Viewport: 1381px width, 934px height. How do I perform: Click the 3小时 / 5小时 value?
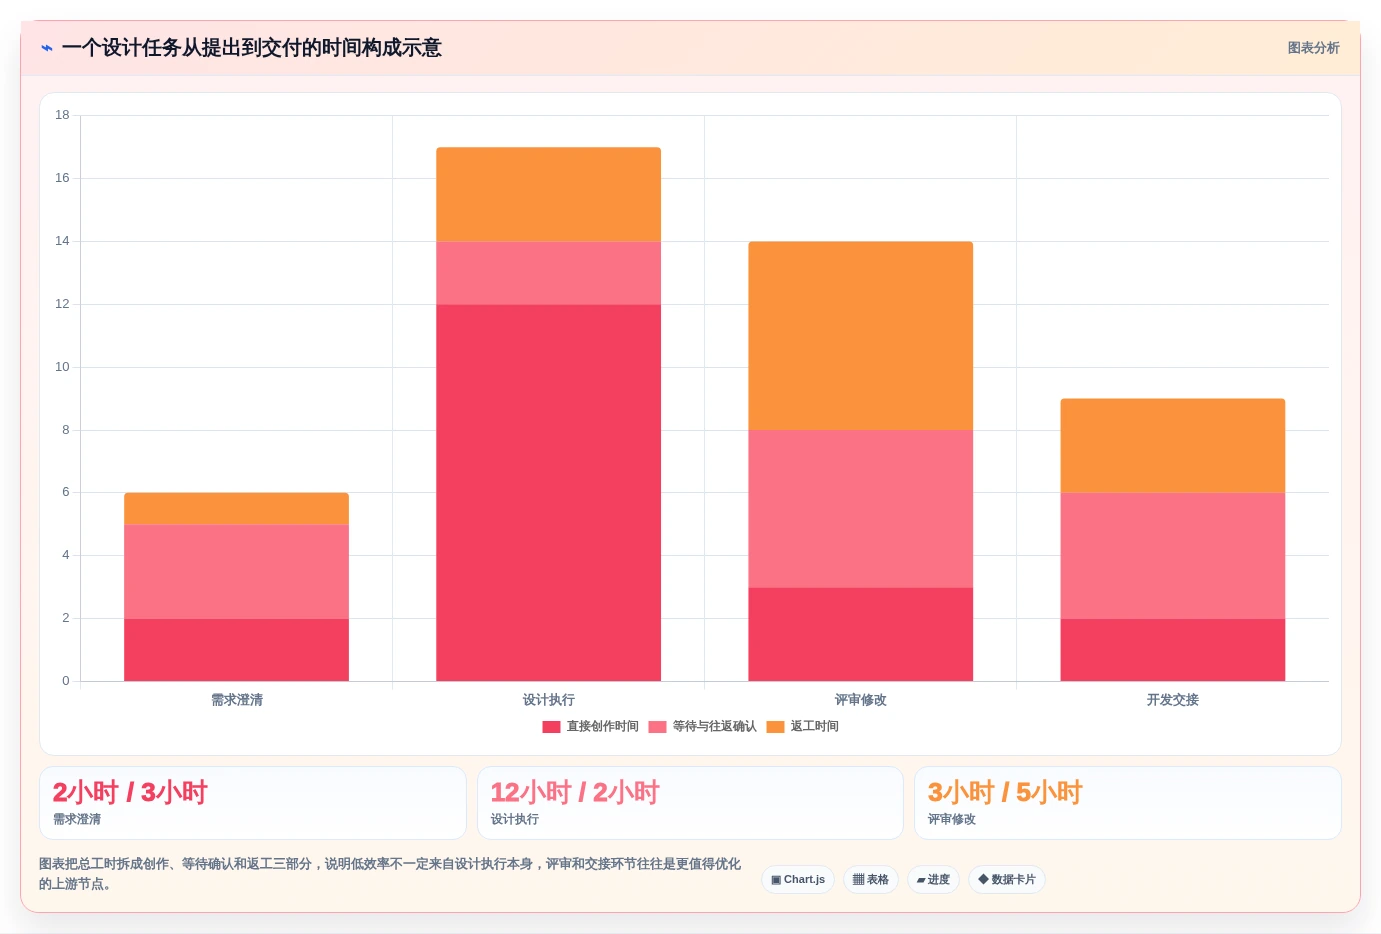(x=1005, y=793)
